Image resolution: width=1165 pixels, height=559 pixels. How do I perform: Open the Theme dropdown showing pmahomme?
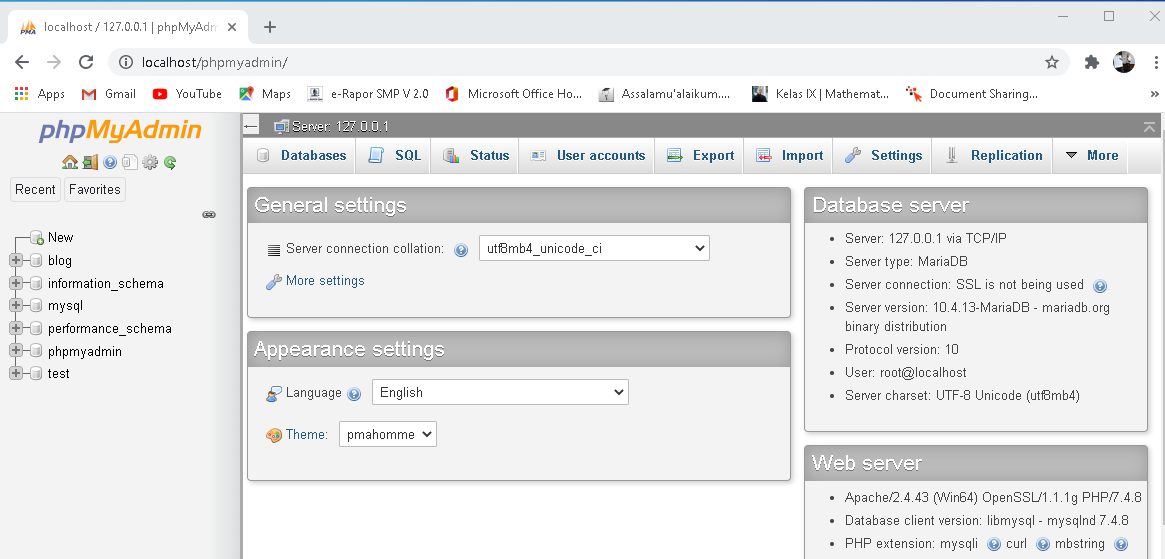[x=388, y=434]
